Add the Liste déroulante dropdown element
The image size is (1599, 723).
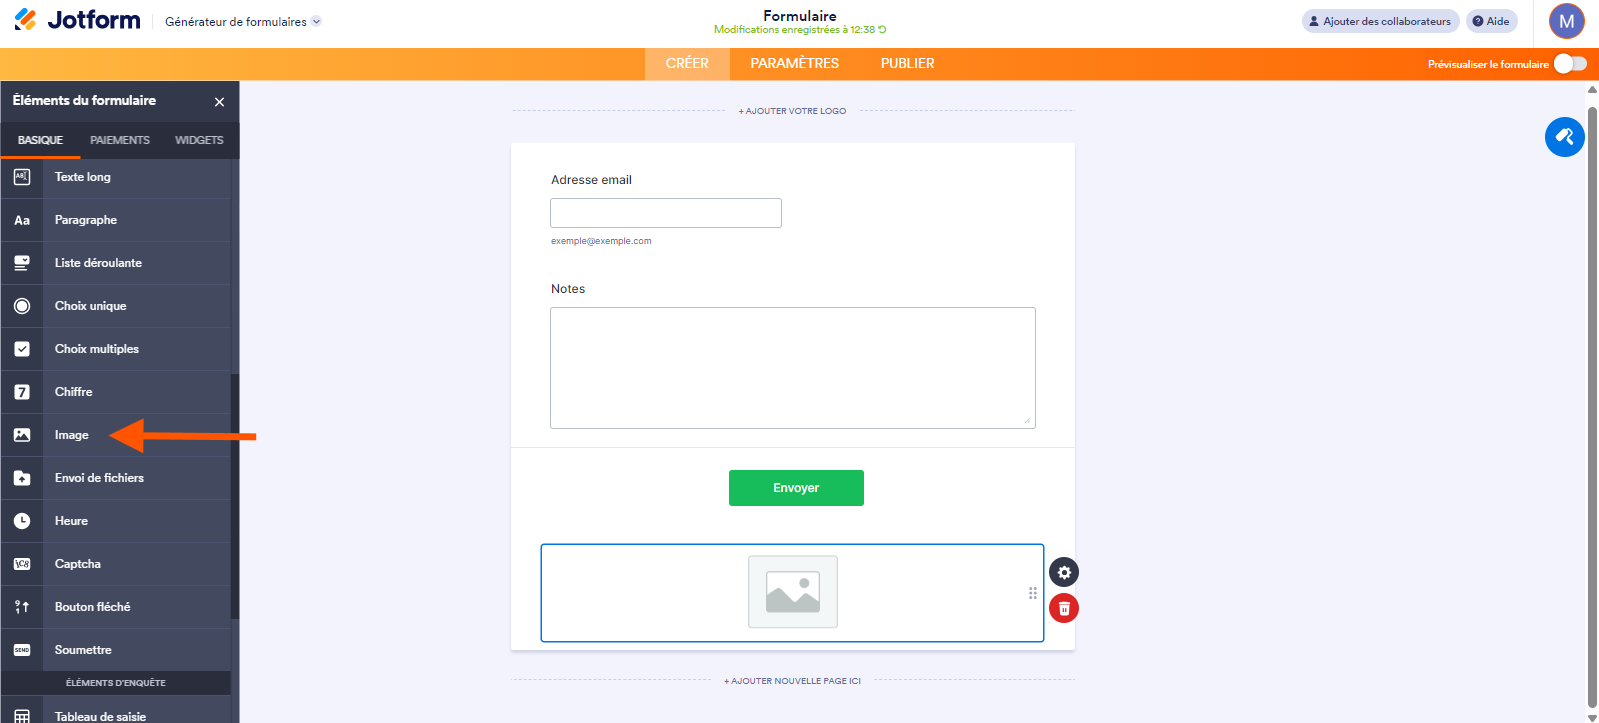pos(116,263)
